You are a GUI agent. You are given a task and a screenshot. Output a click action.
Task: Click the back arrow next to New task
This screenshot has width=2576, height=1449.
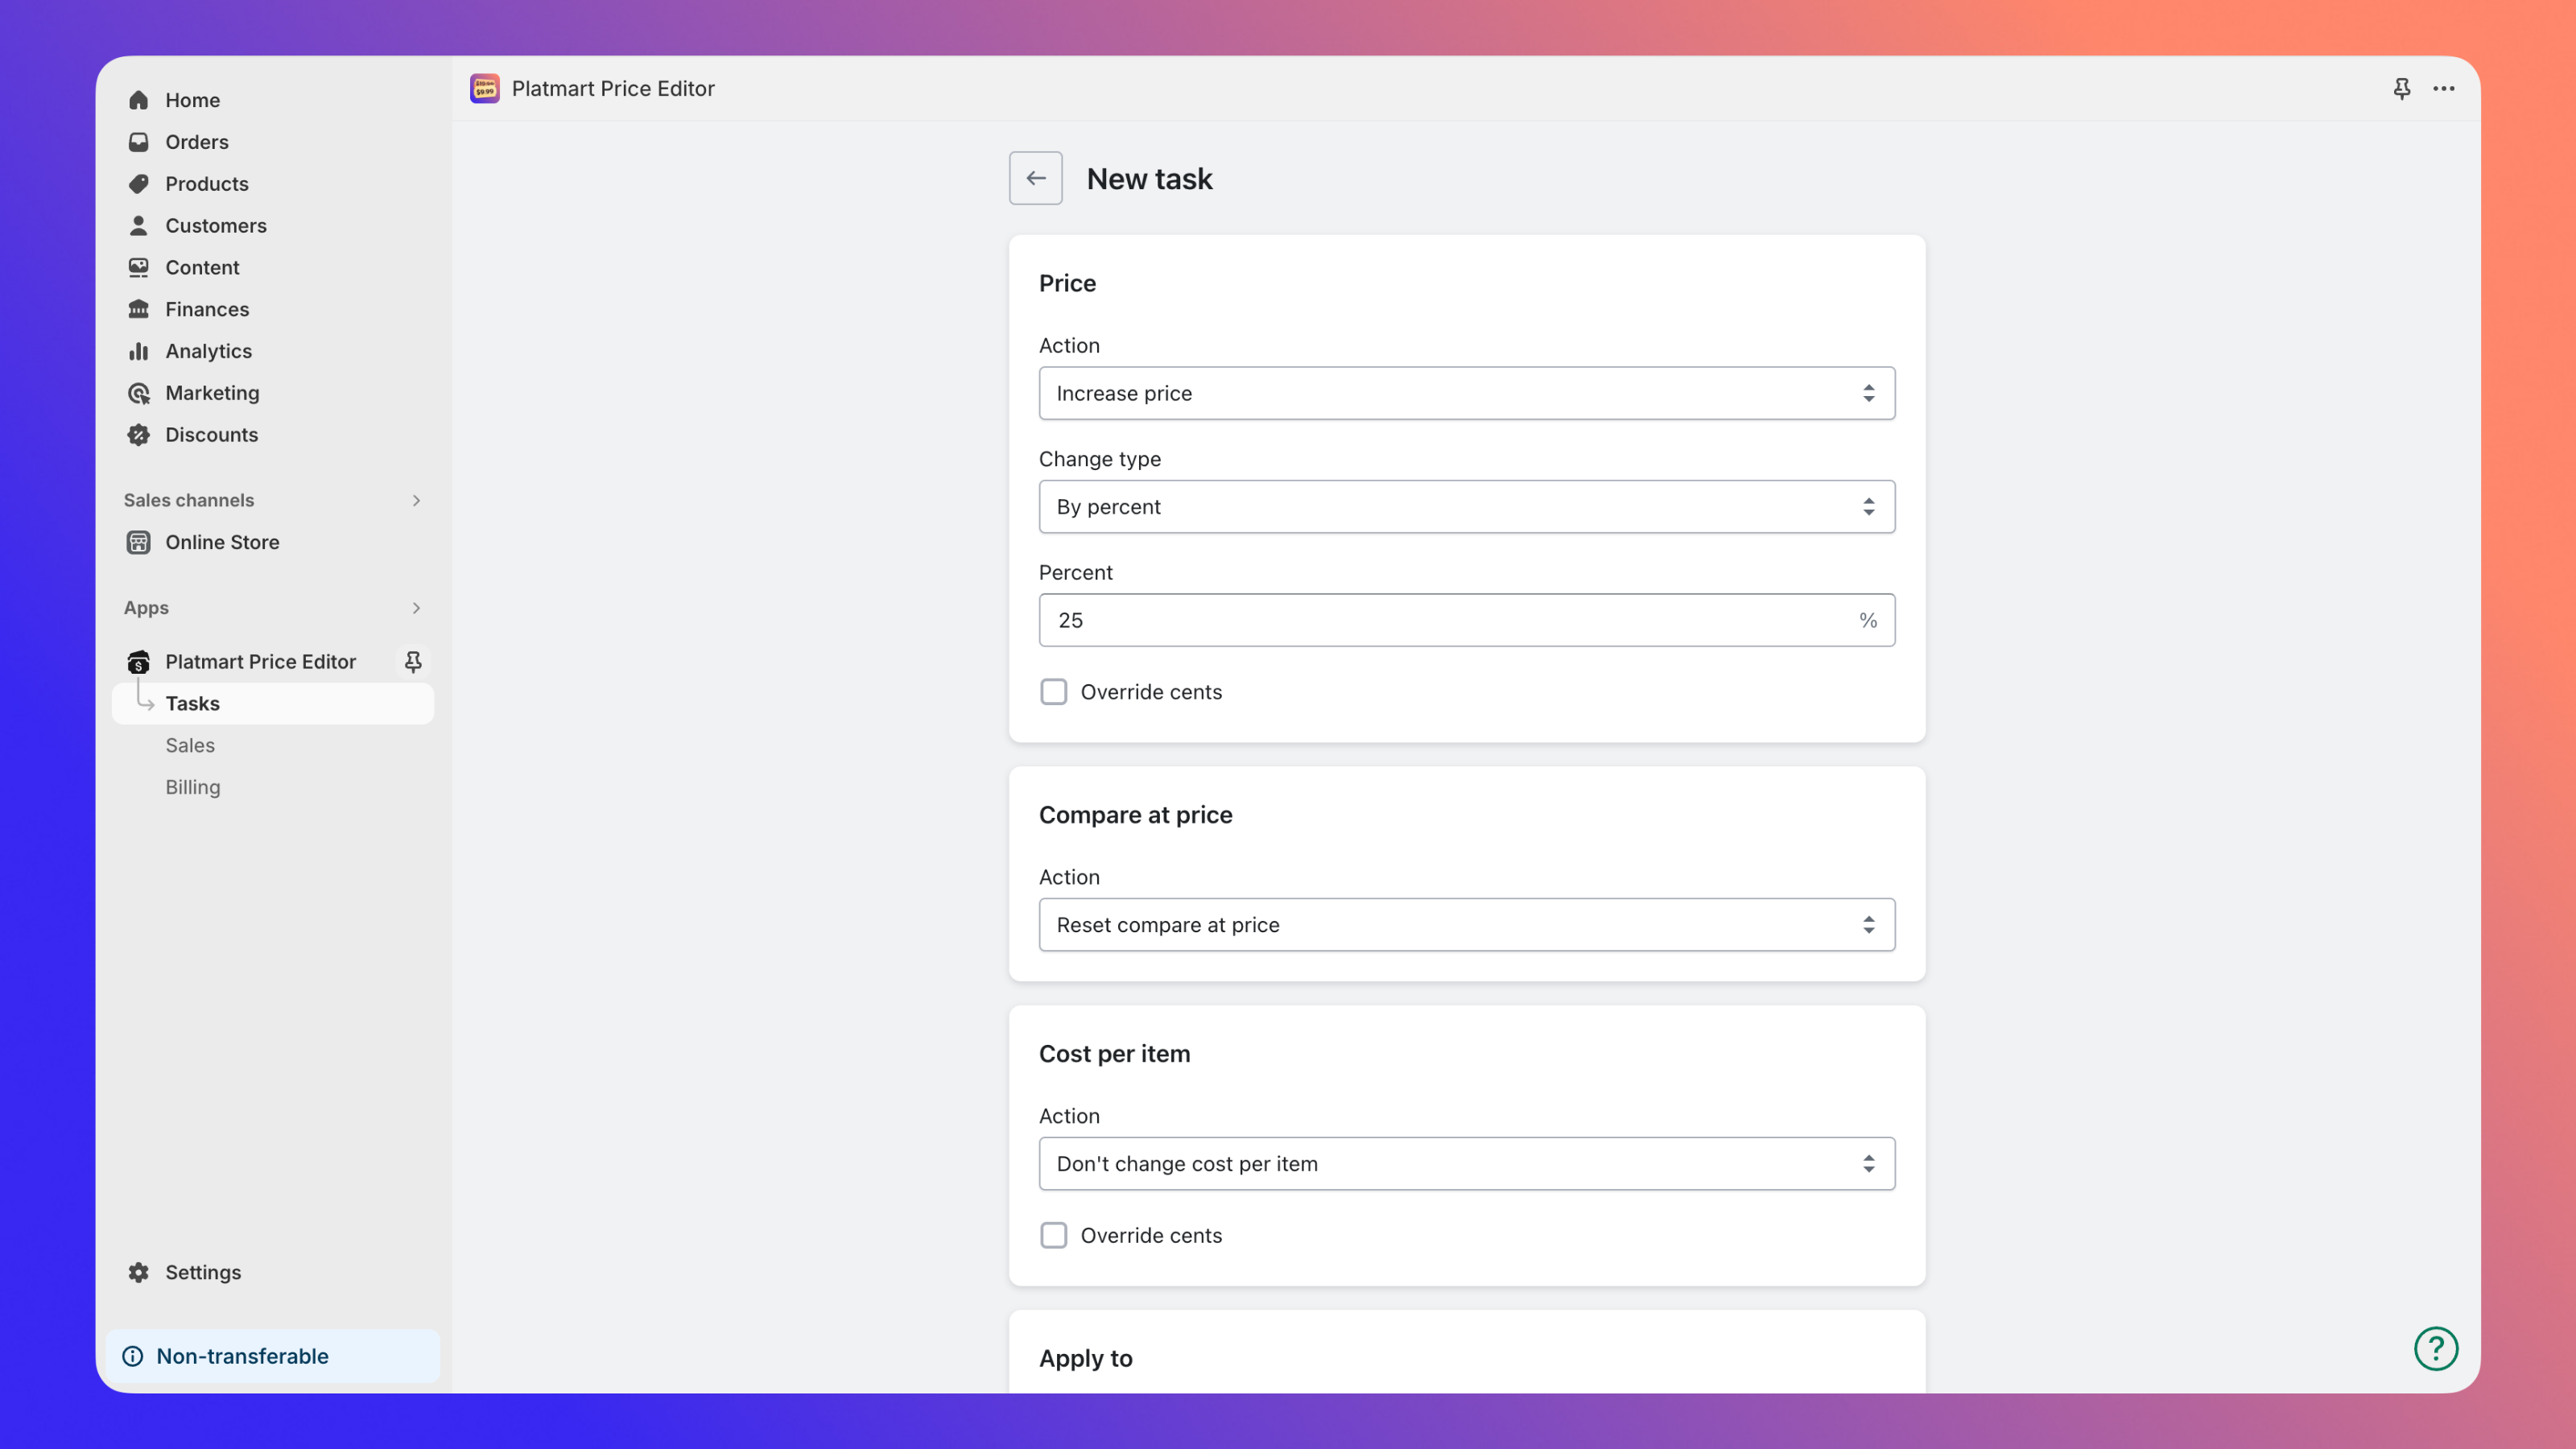[1035, 177]
